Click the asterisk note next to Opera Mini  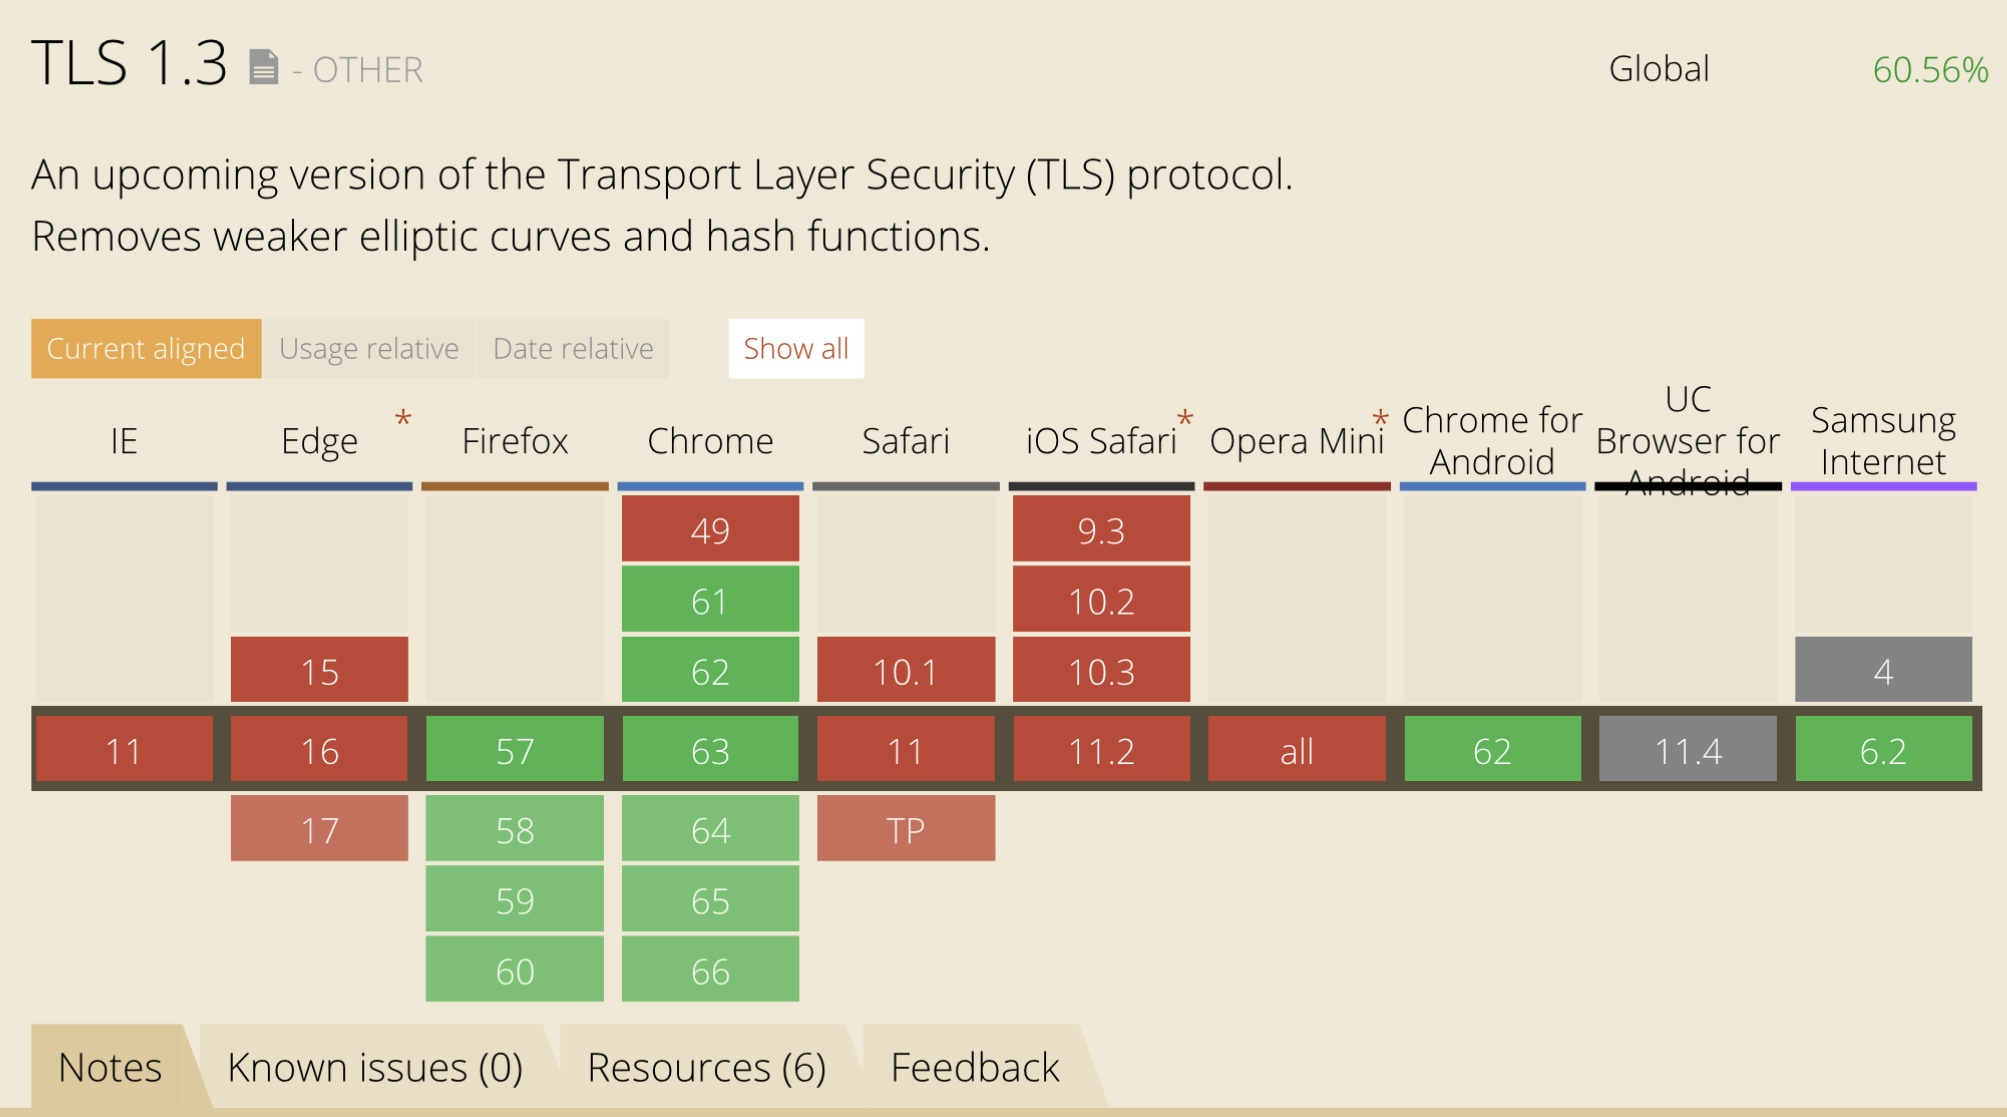click(x=1380, y=419)
